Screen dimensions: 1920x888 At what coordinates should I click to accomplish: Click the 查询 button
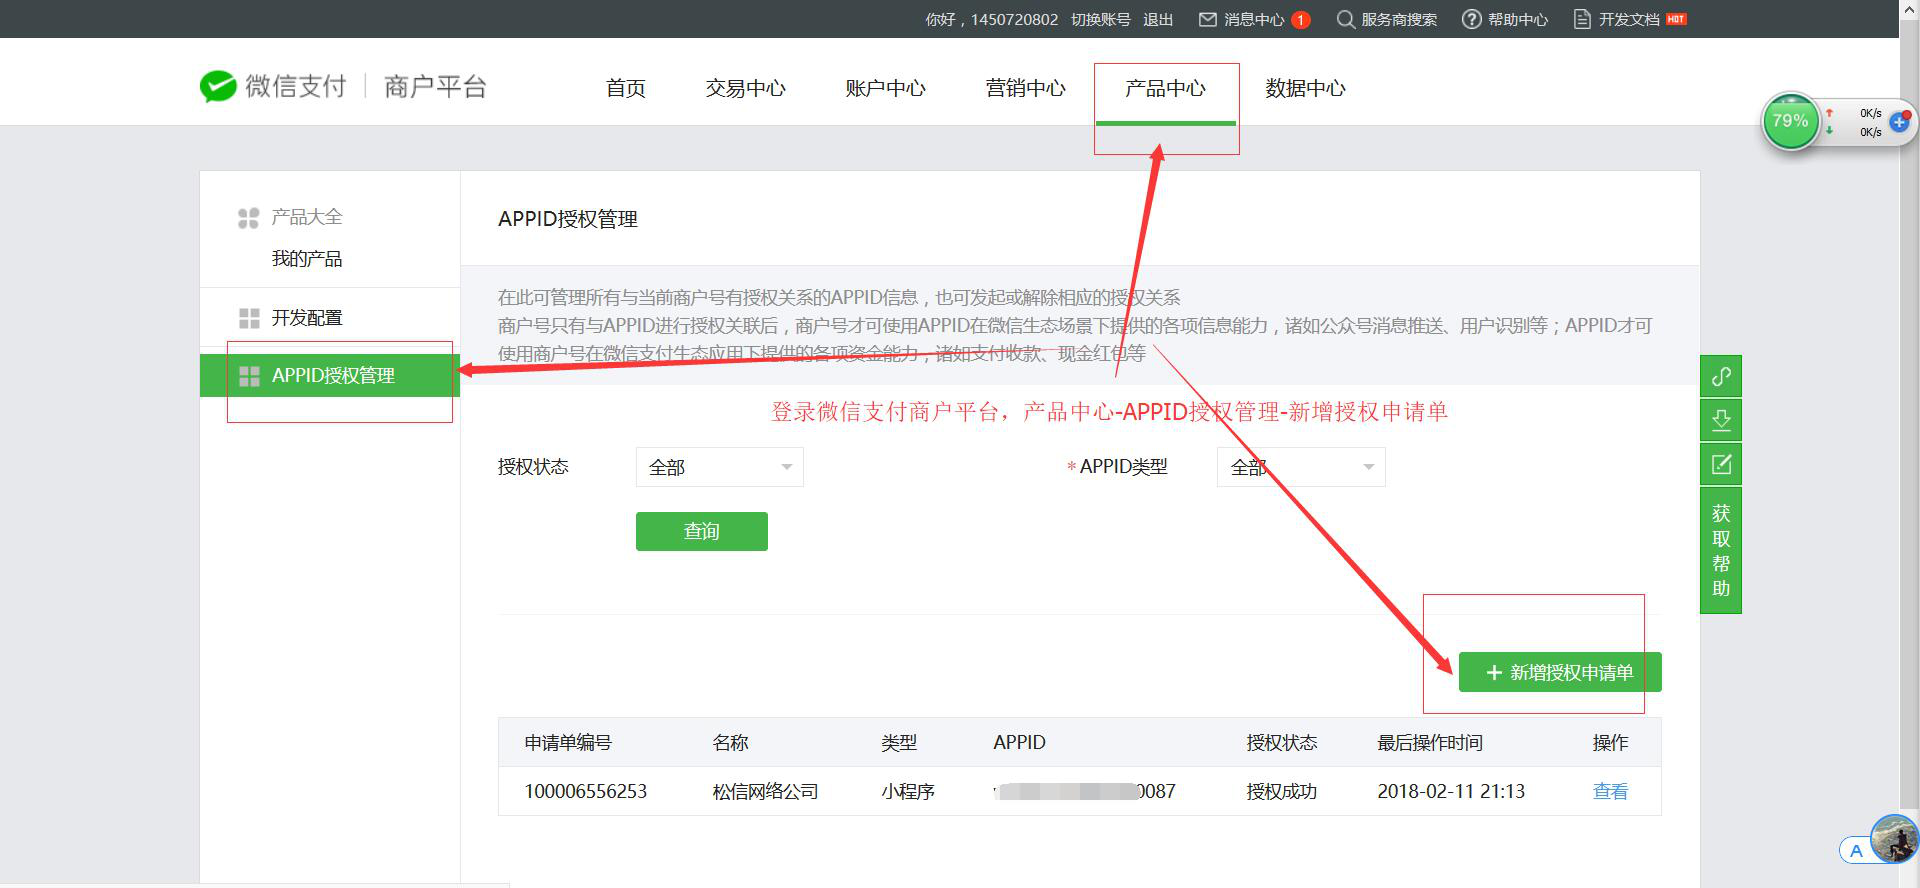pos(702,531)
